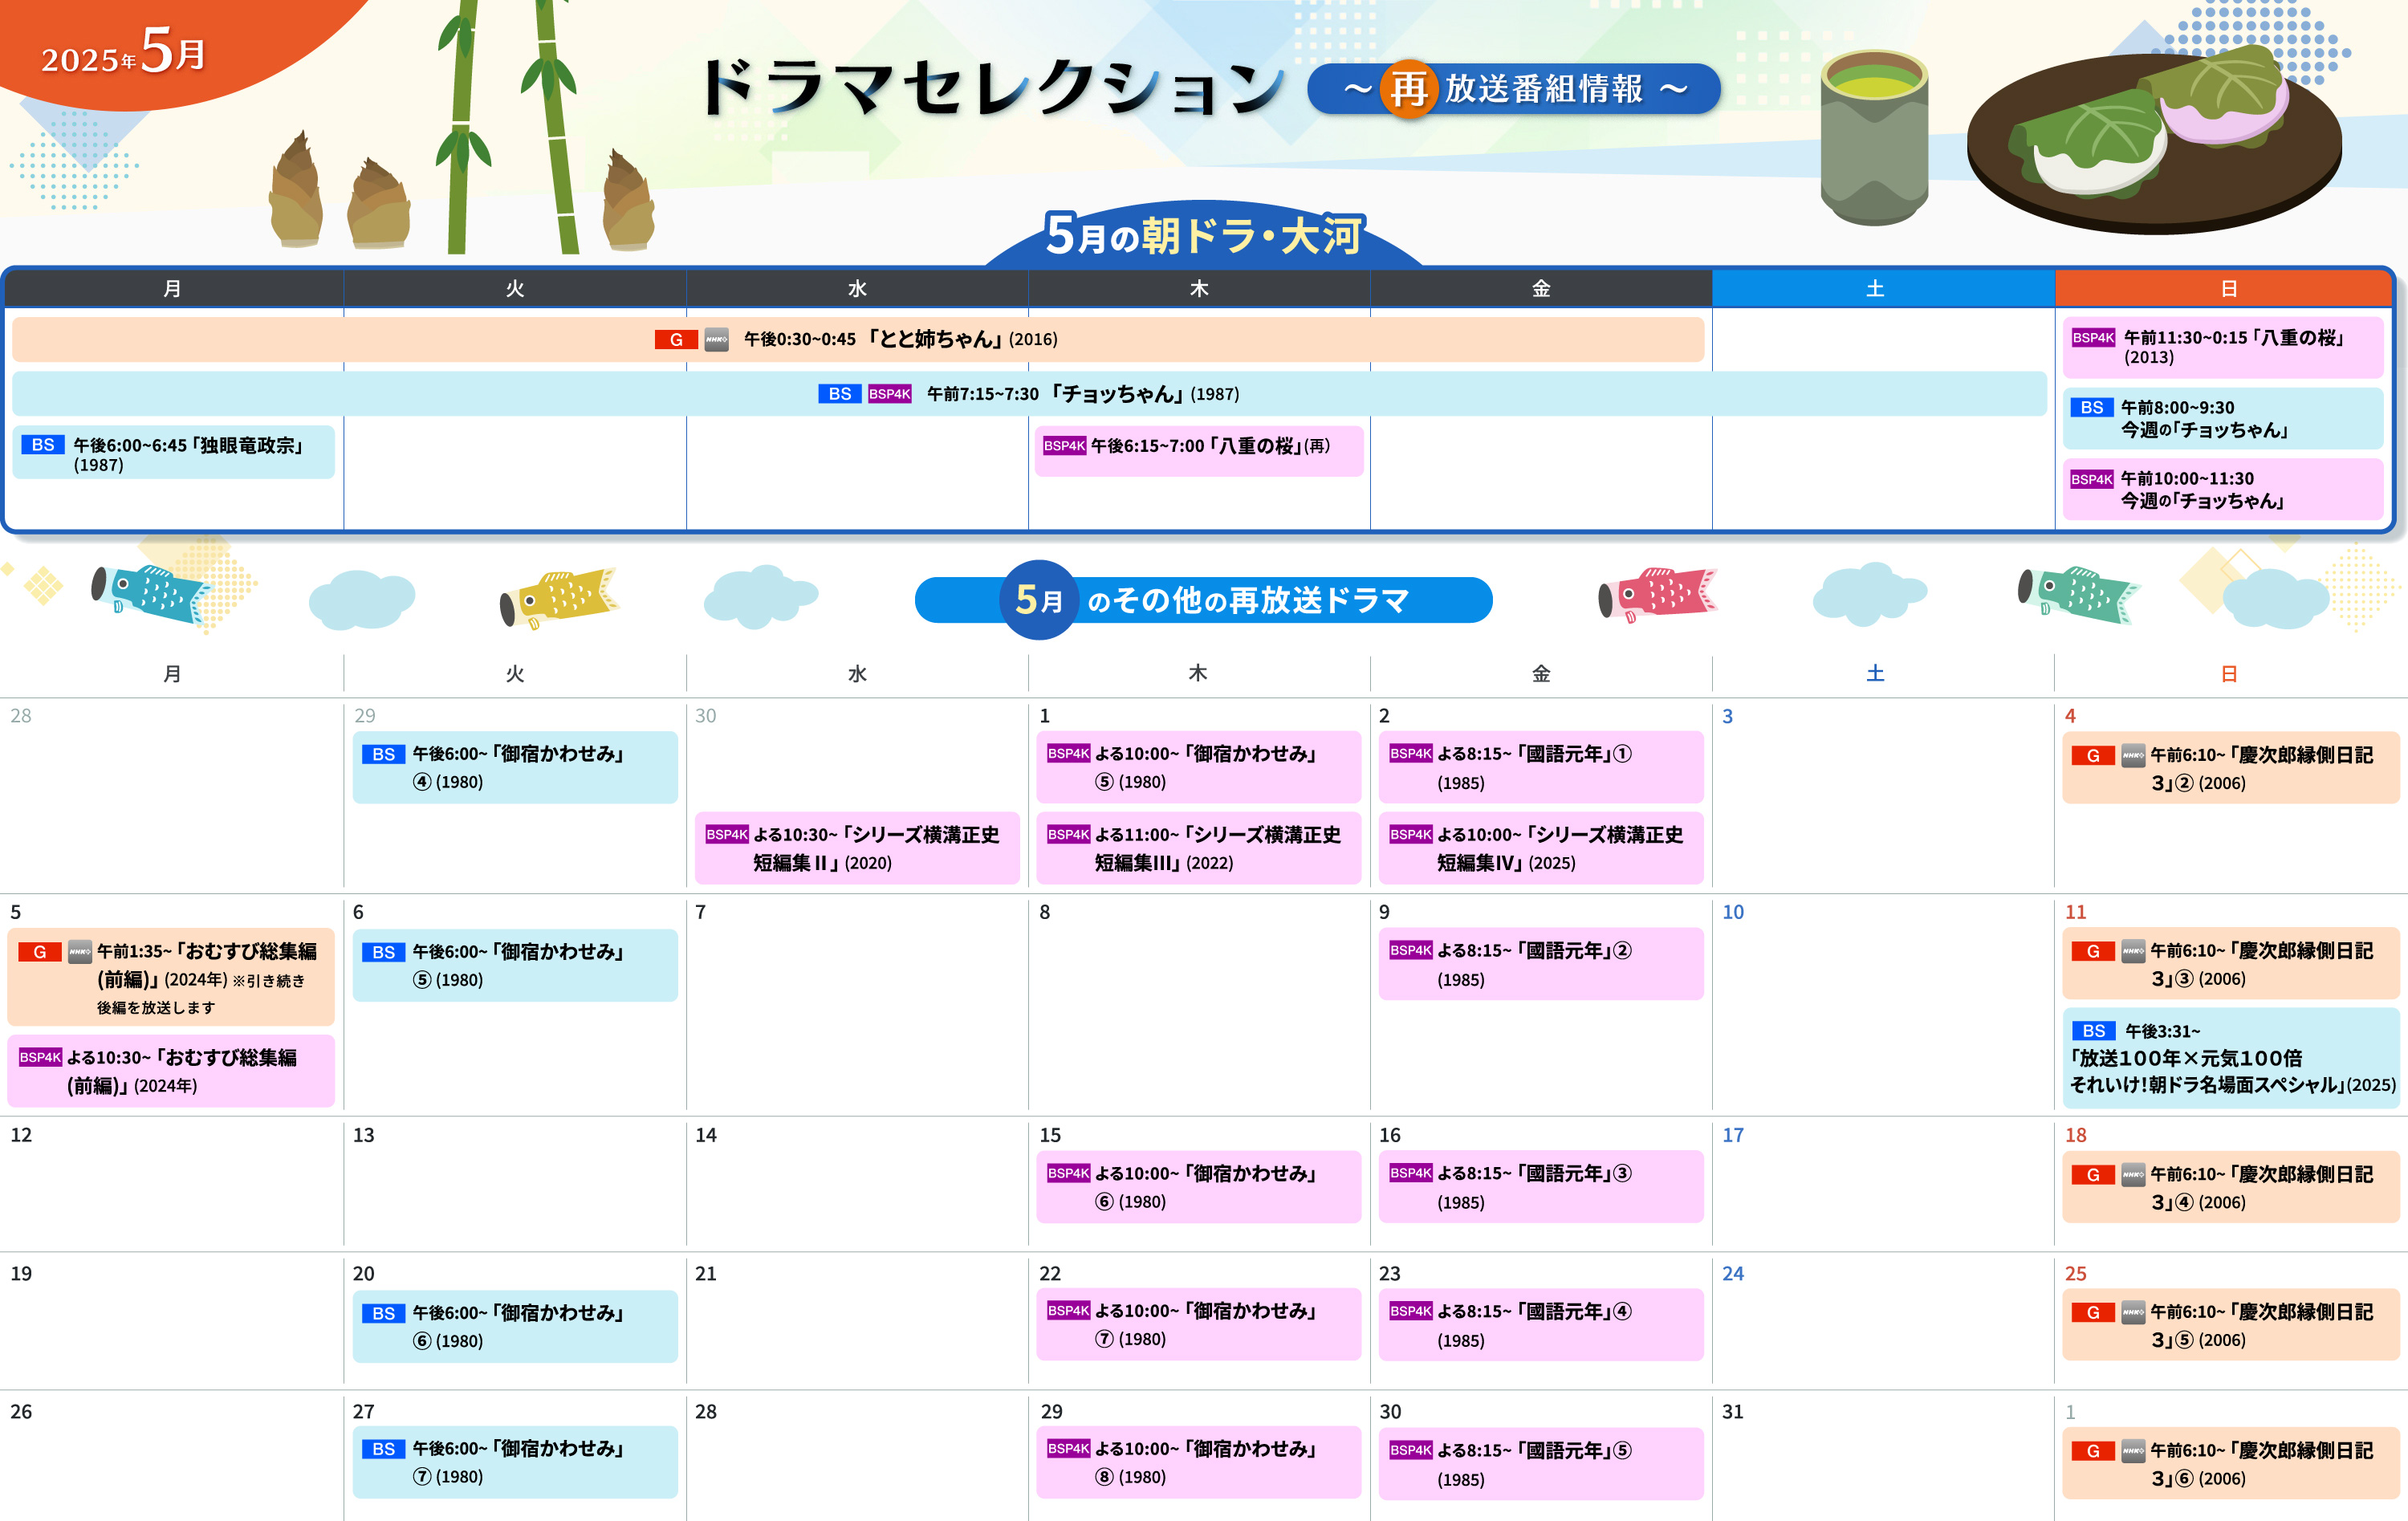Open the 午後6:15~7:00 八重の桜(再) entry
This screenshot has width=2408, height=1521.
point(1199,451)
